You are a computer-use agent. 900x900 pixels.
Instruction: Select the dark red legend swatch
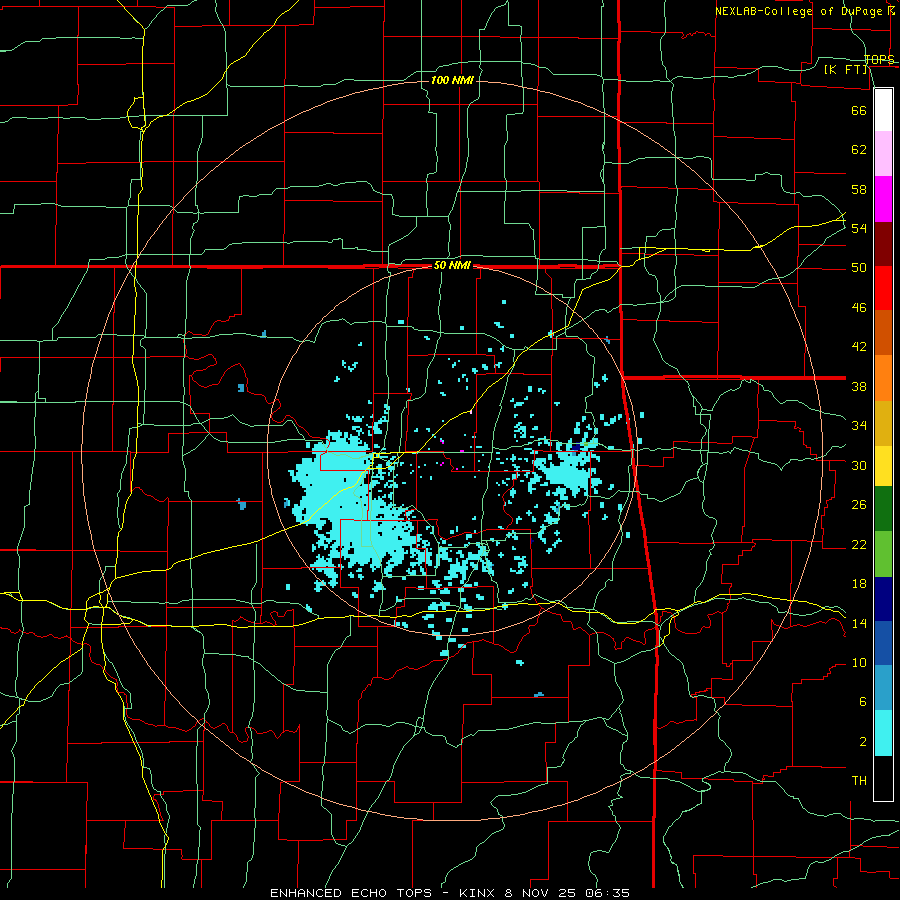tap(883, 244)
